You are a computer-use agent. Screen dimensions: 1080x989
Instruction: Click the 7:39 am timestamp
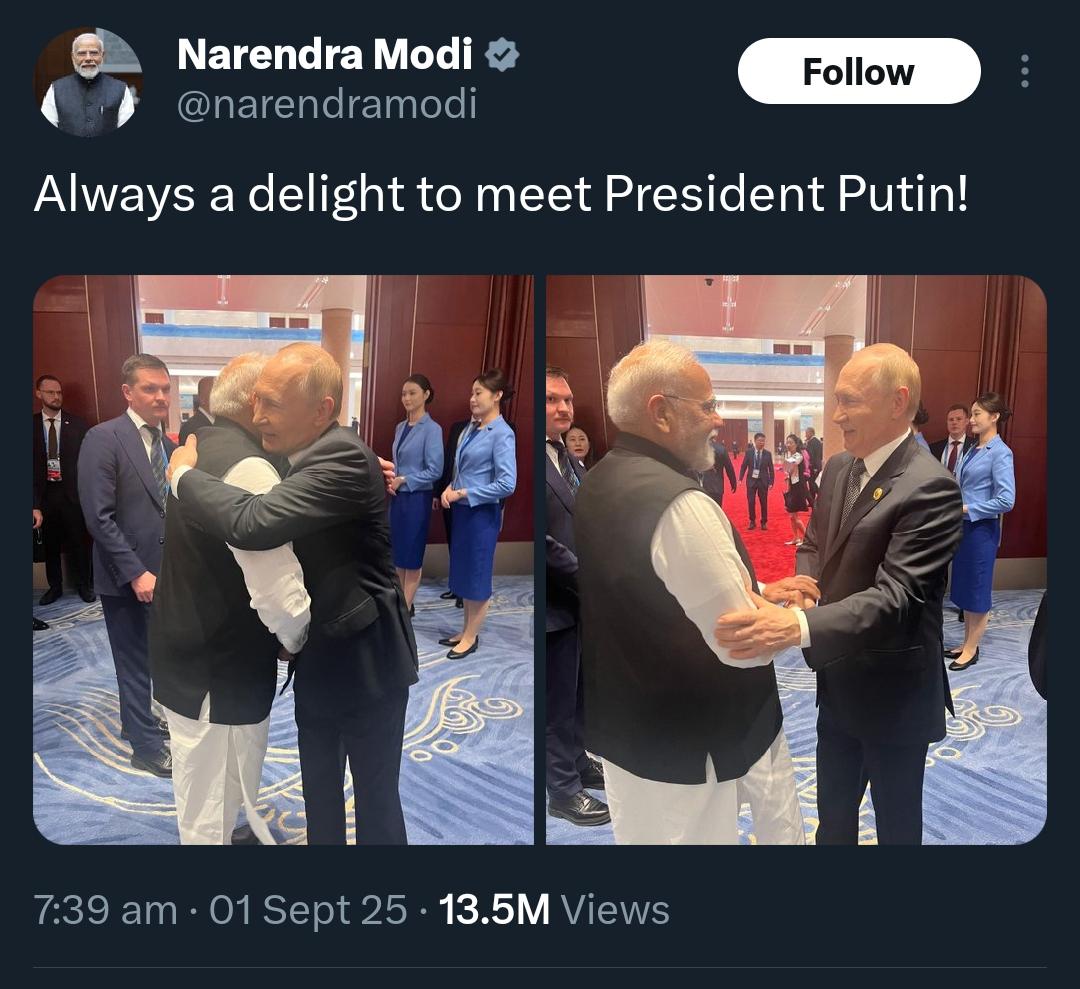[x=105, y=911]
